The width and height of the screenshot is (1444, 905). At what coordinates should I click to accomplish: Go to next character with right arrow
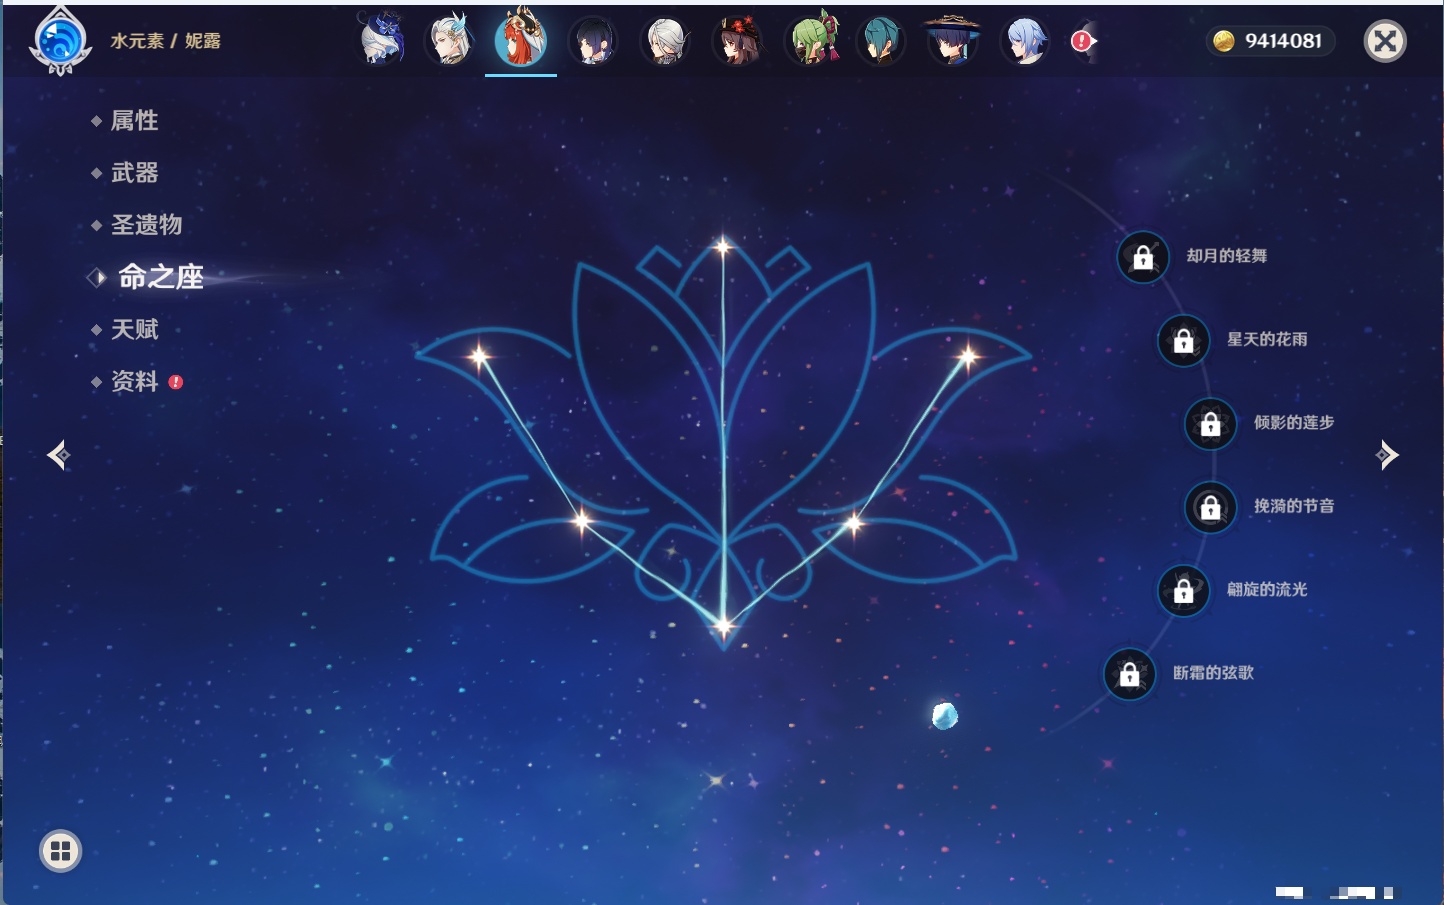pyautogui.click(x=1386, y=455)
